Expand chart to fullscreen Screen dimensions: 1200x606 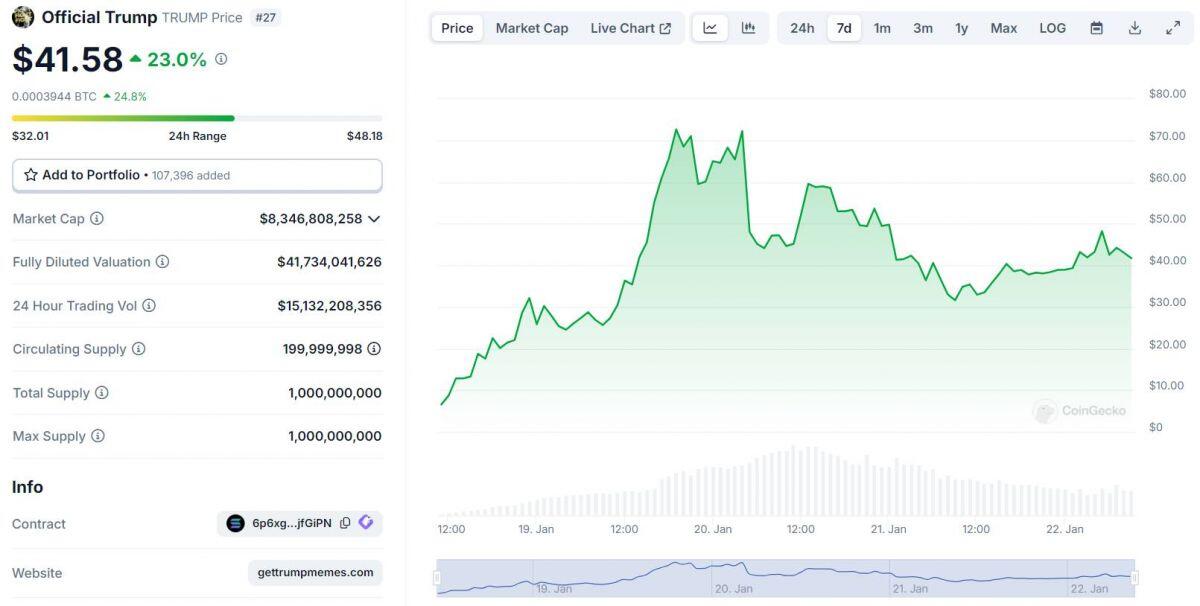point(1173,28)
